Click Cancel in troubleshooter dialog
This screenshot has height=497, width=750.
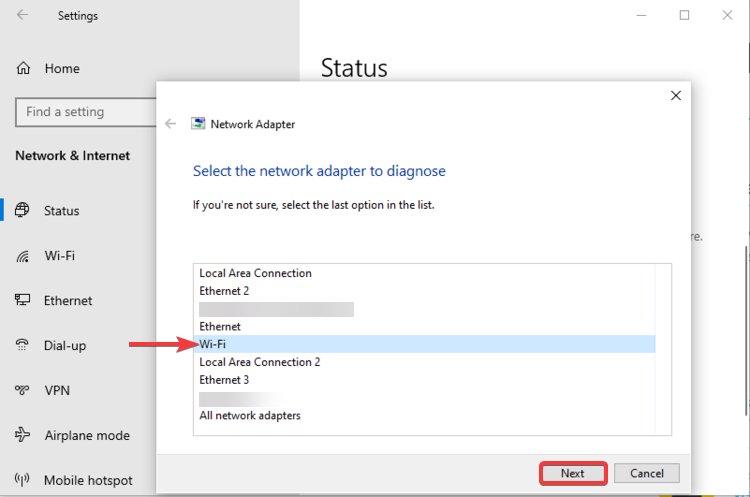click(646, 473)
